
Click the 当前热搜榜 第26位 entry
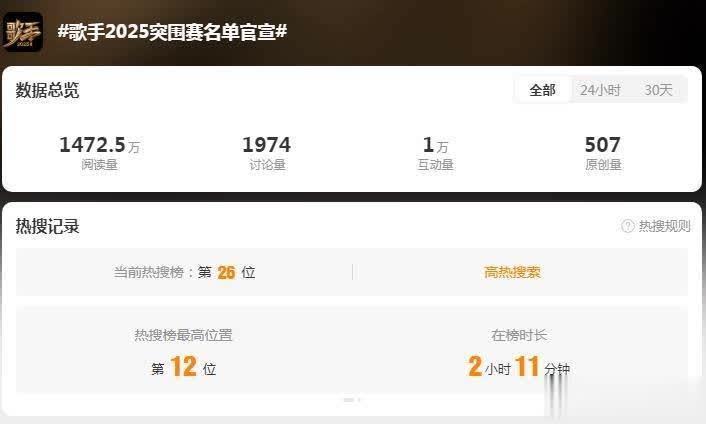coord(185,272)
